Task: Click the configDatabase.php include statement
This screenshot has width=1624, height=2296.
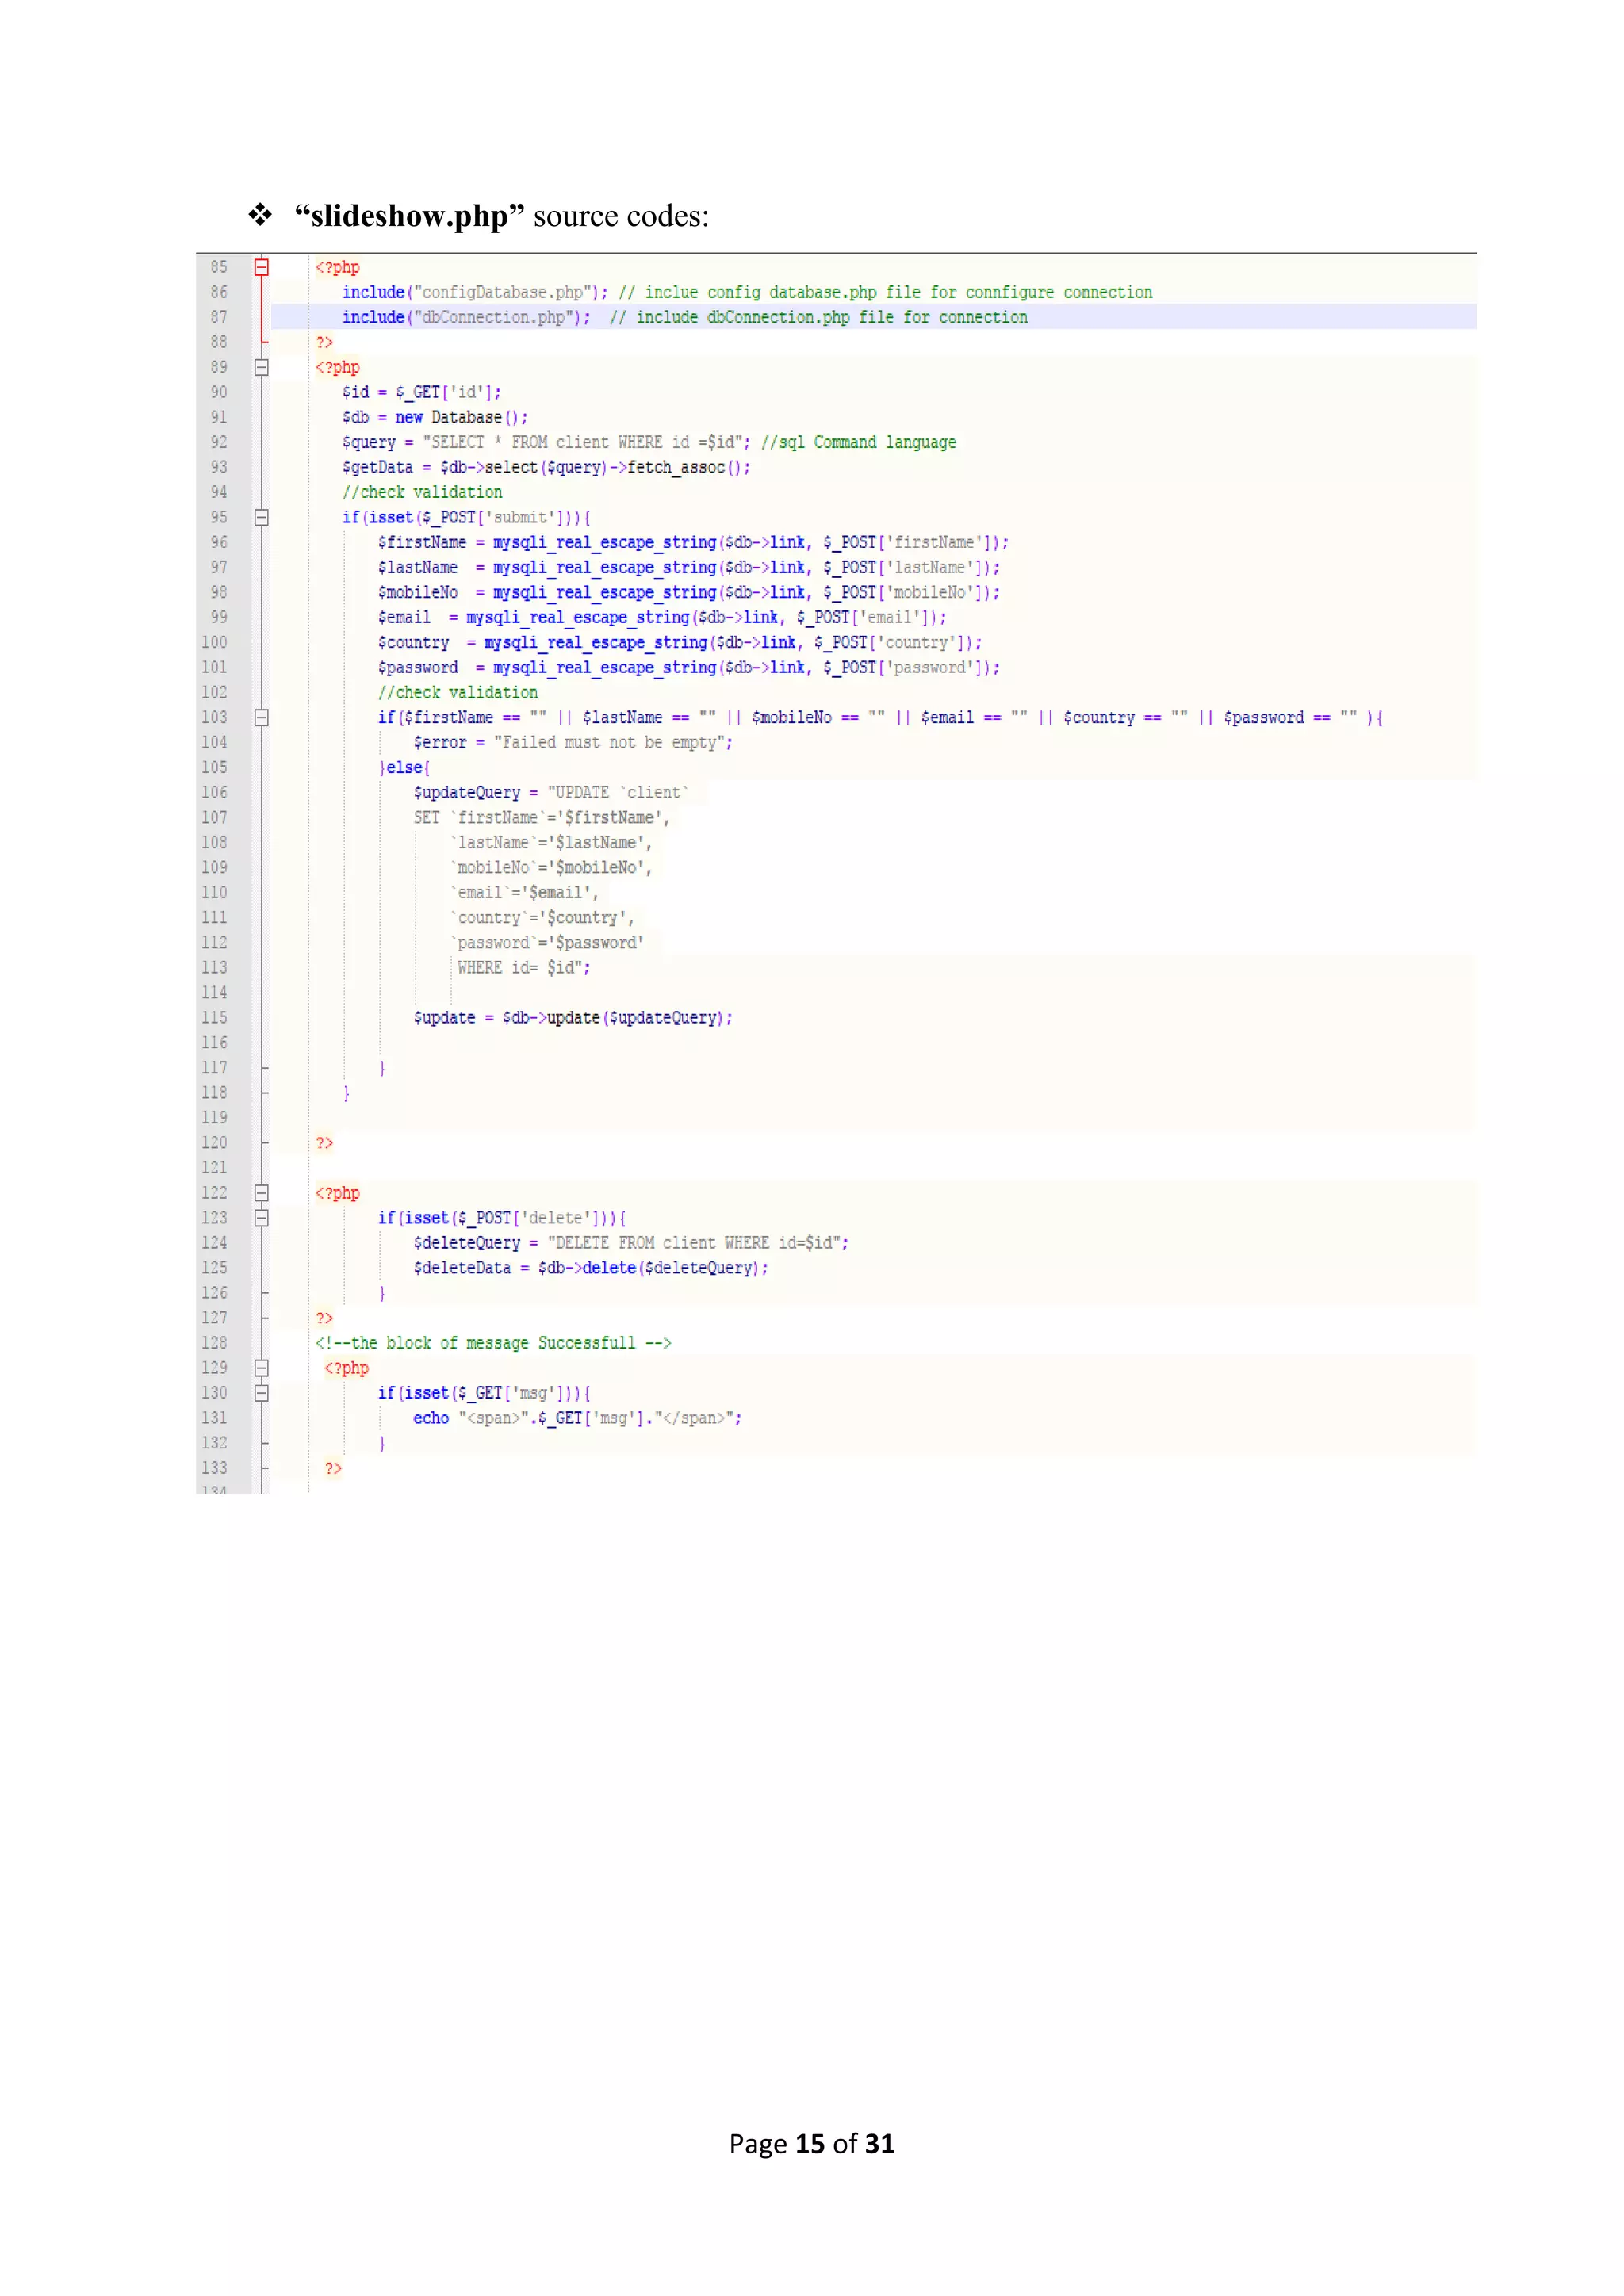Action: point(474,292)
